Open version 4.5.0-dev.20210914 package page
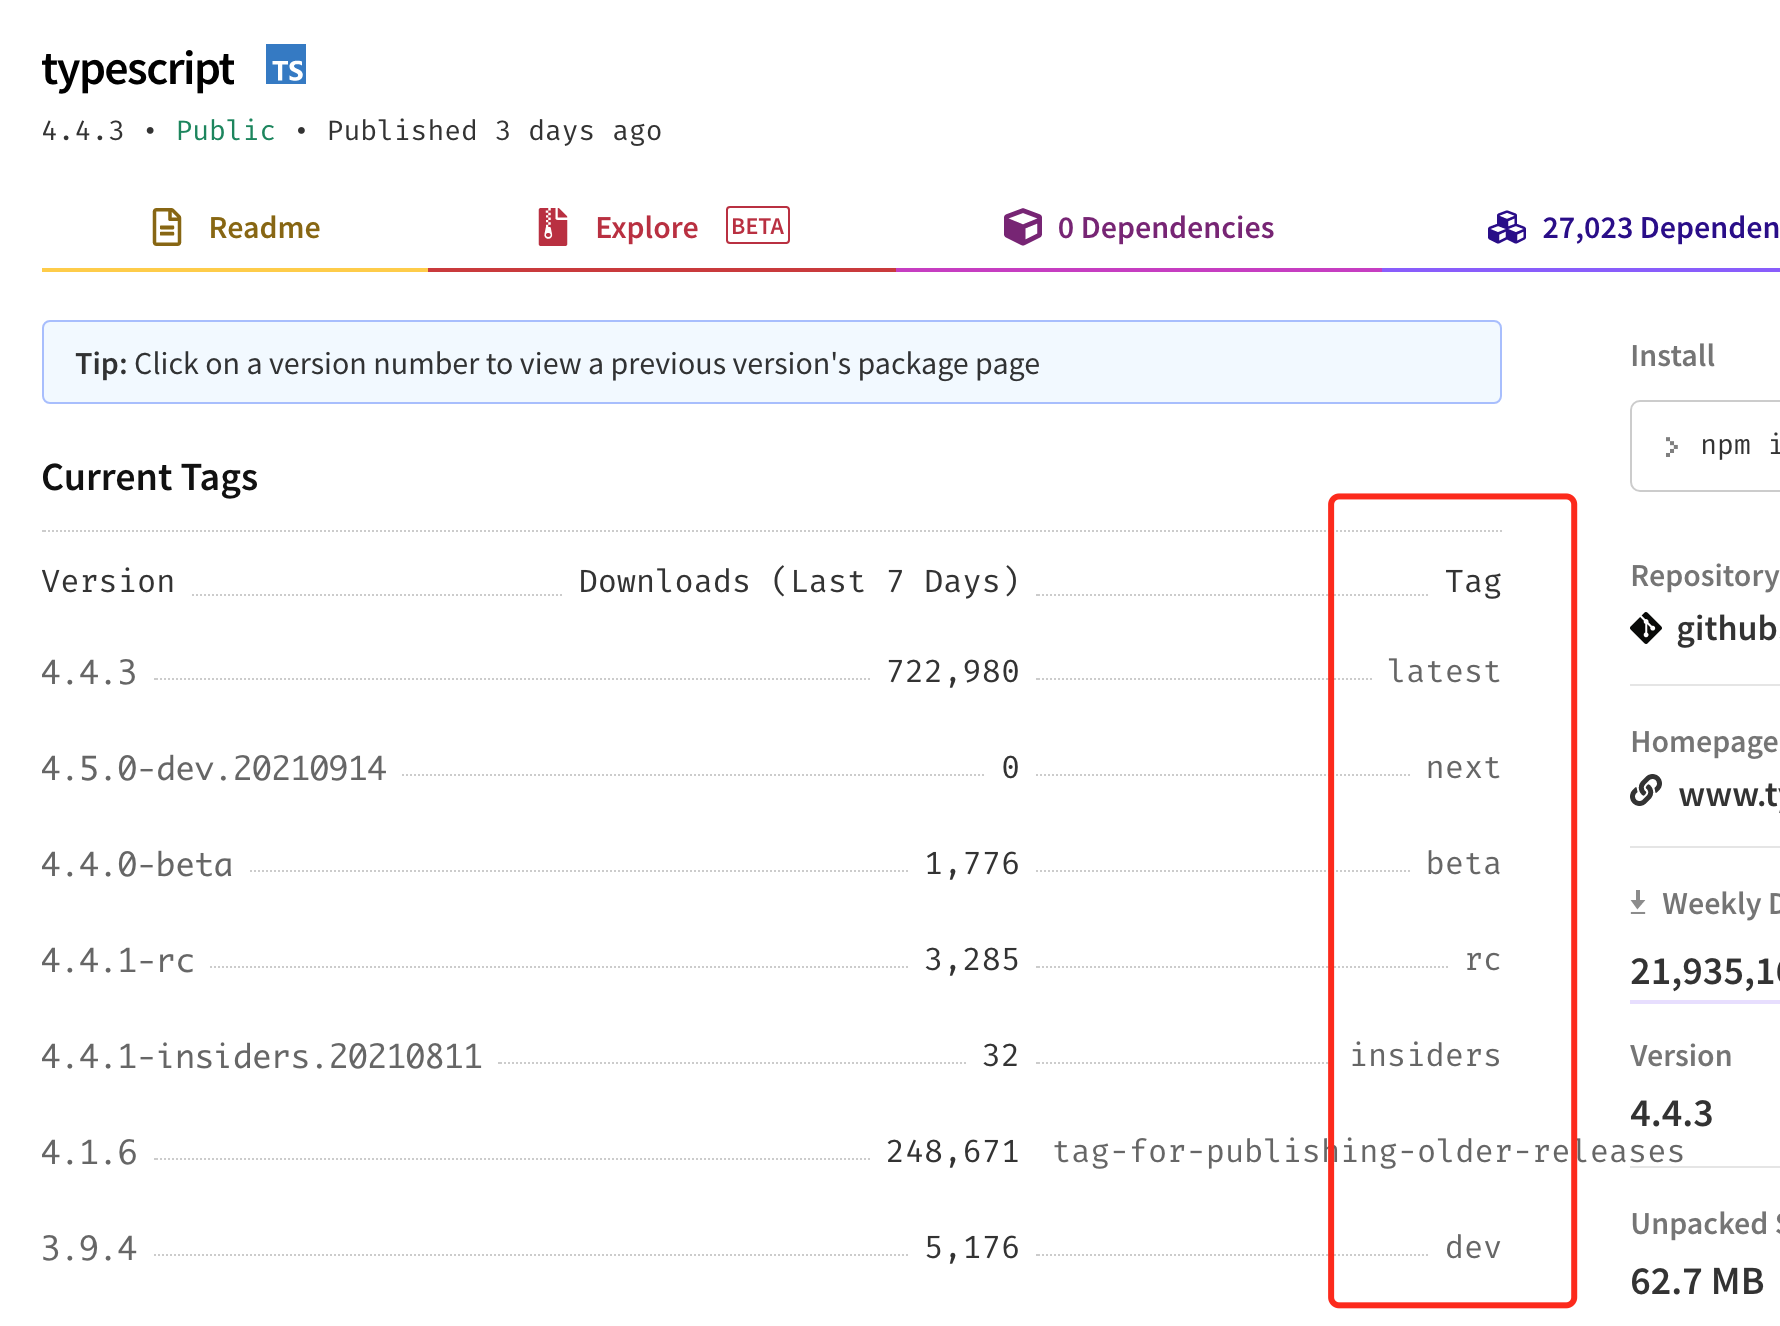This screenshot has height=1326, width=1780. [x=213, y=768]
